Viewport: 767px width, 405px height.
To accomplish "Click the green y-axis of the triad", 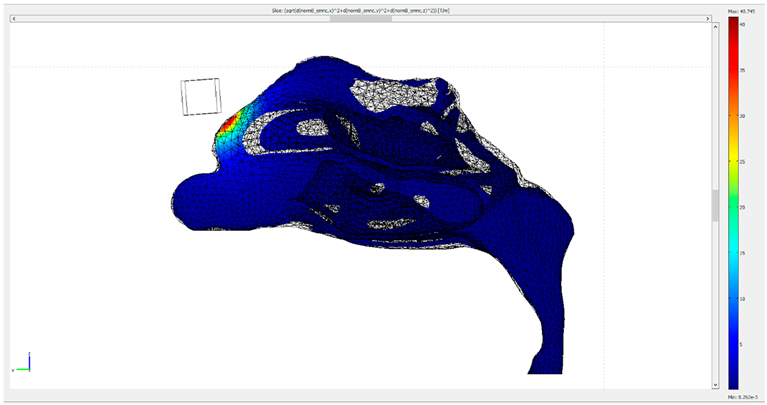I will [22, 369].
